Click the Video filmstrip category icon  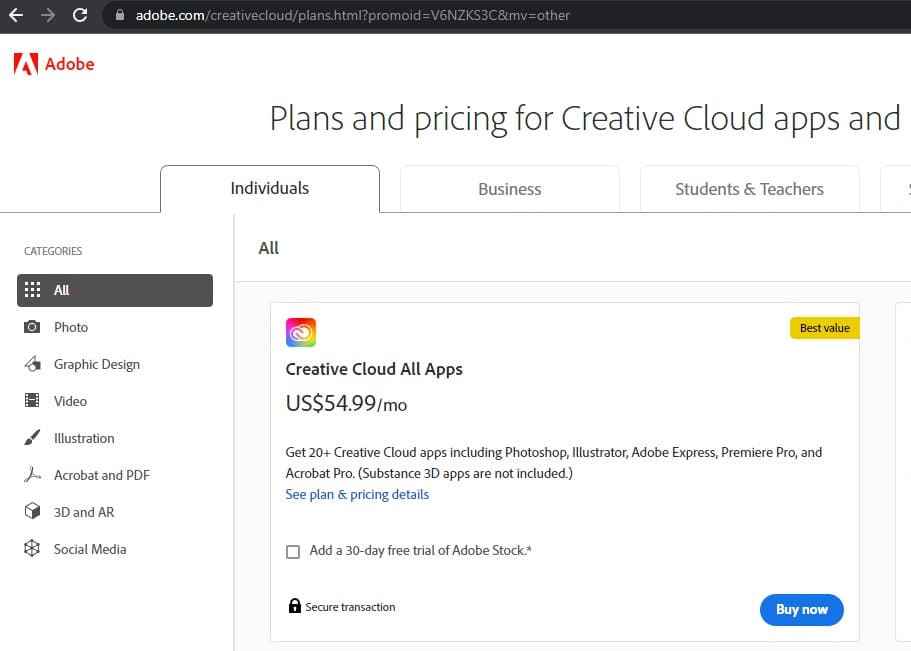pyautogui.click(x=32, y=401)
